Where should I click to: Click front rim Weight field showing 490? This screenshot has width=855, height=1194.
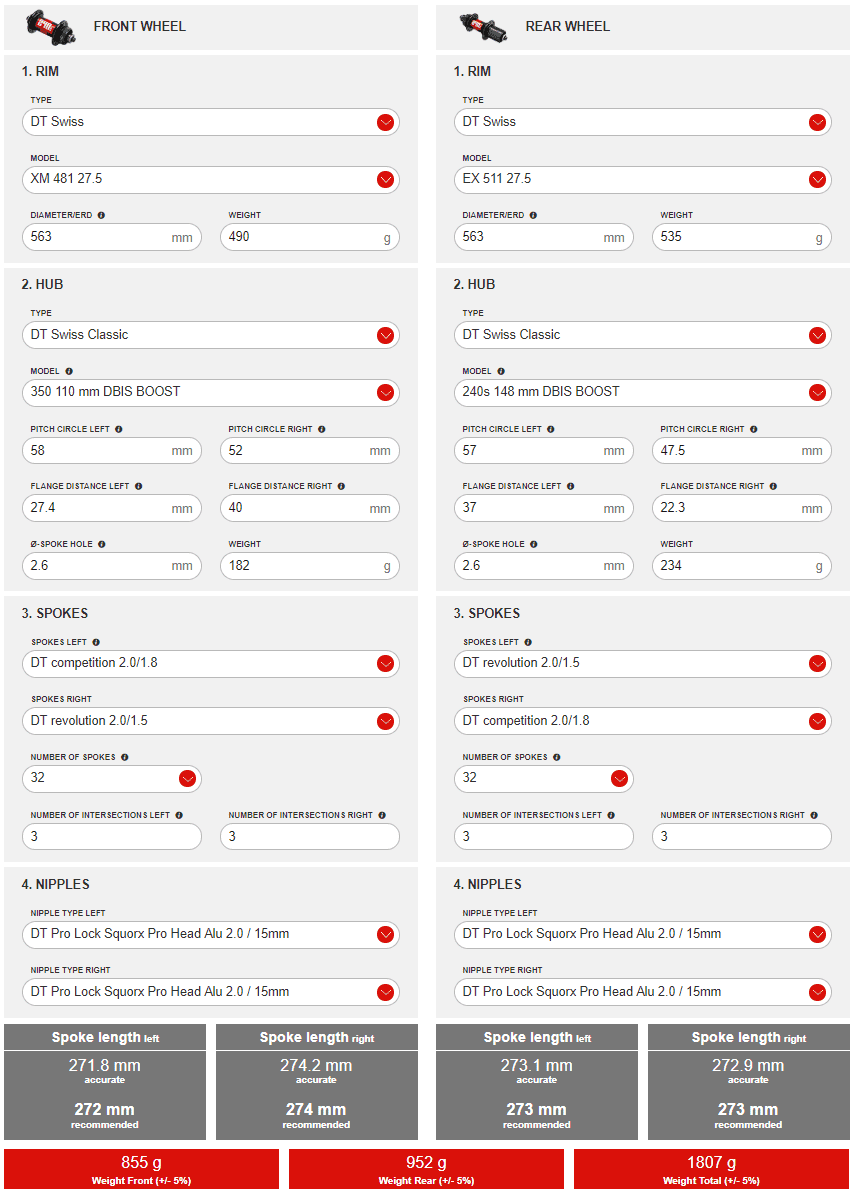coord(299,237)
